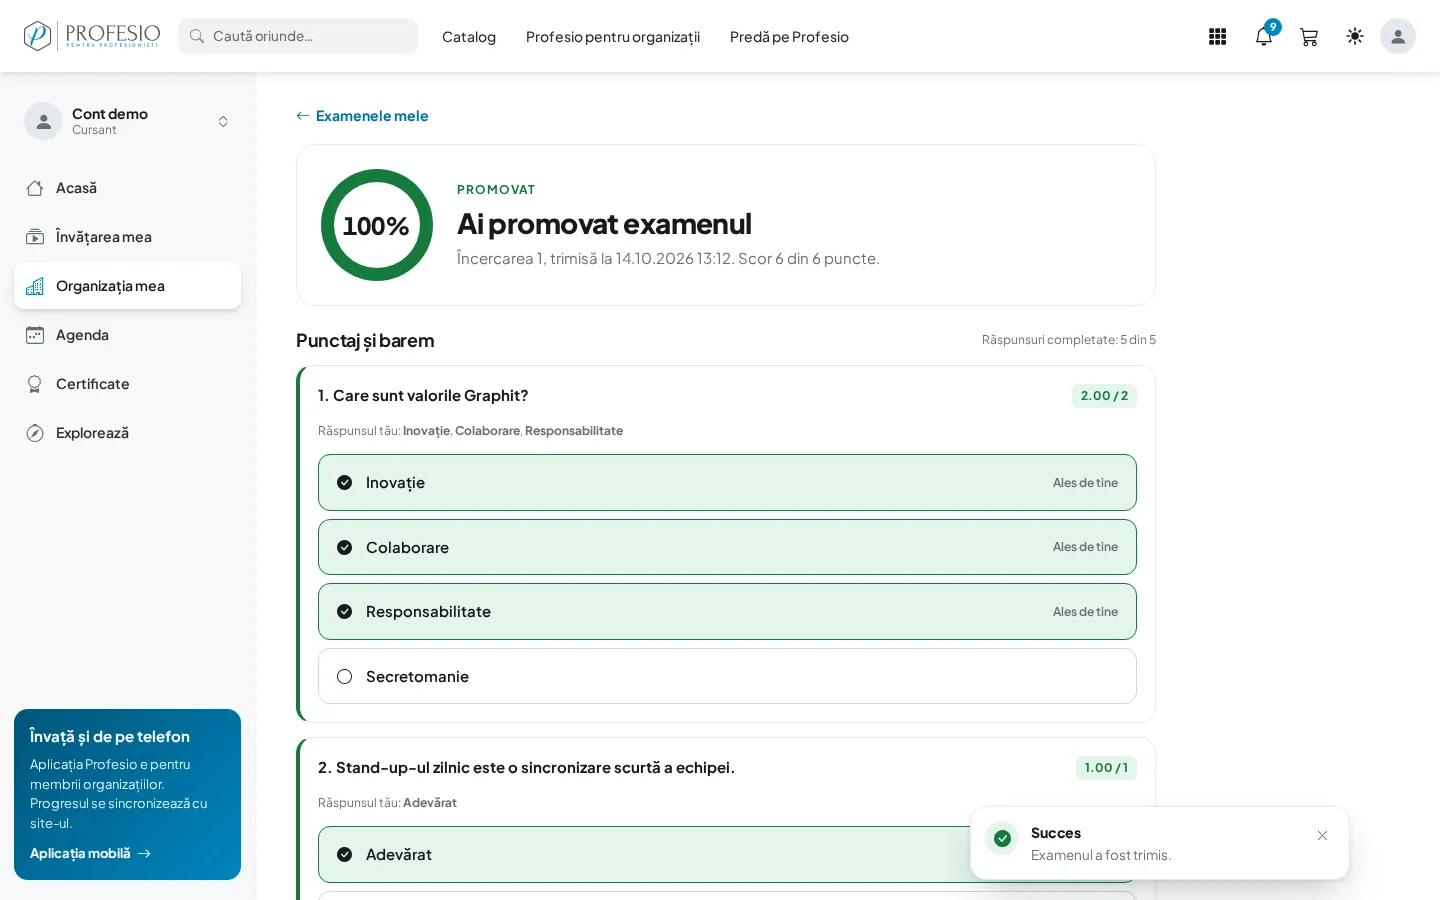Open the shopping cart
This screenshot has width=1440, height=900.
(x=1309, y=37)
